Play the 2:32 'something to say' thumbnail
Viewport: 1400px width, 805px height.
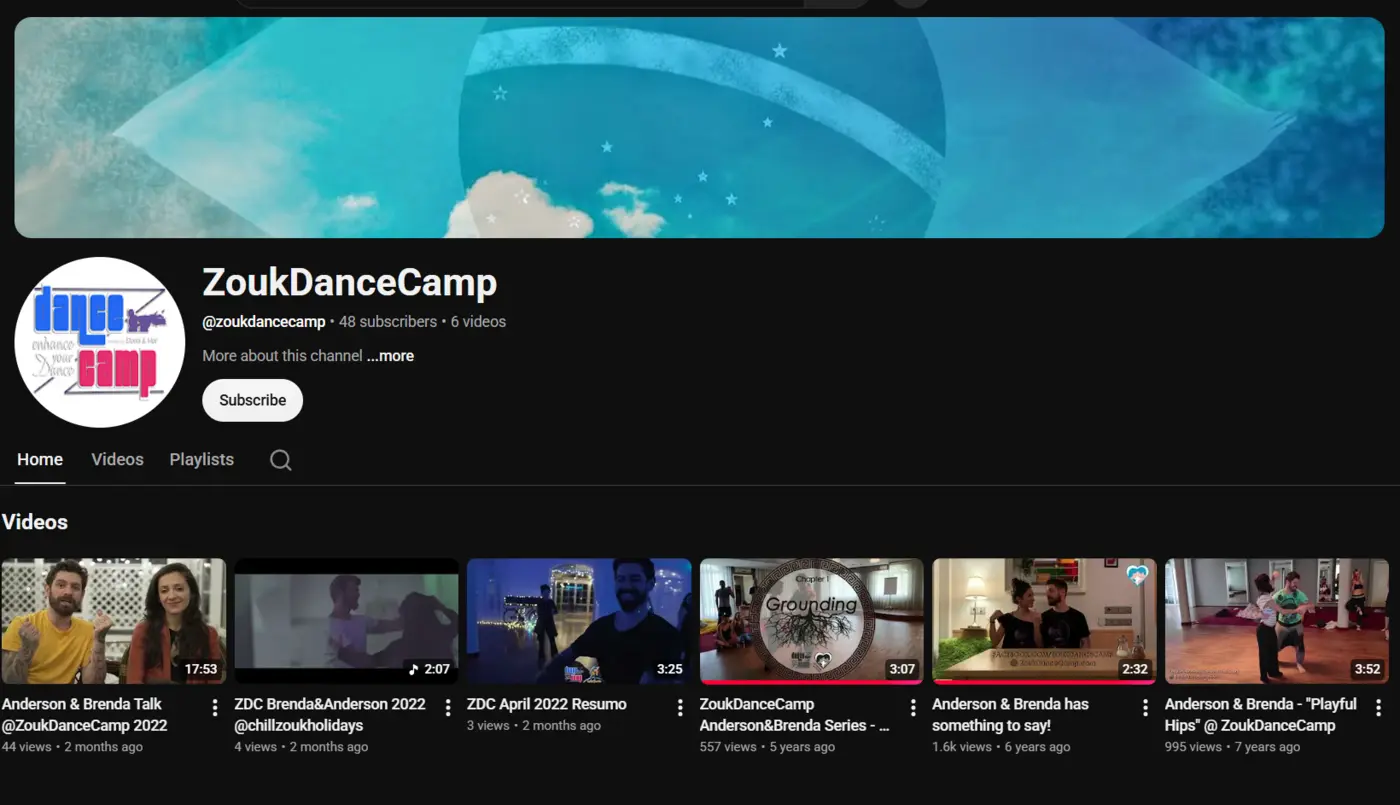coord(1044,621)
